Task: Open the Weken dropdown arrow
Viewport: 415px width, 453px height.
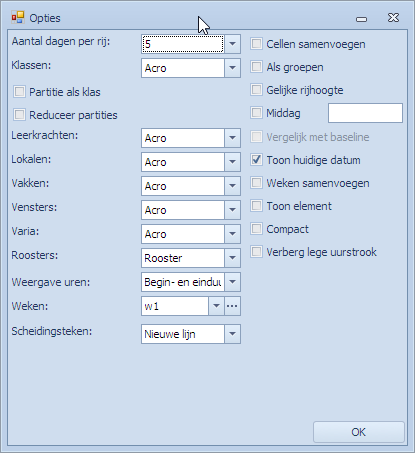Action: click(216, 306)
